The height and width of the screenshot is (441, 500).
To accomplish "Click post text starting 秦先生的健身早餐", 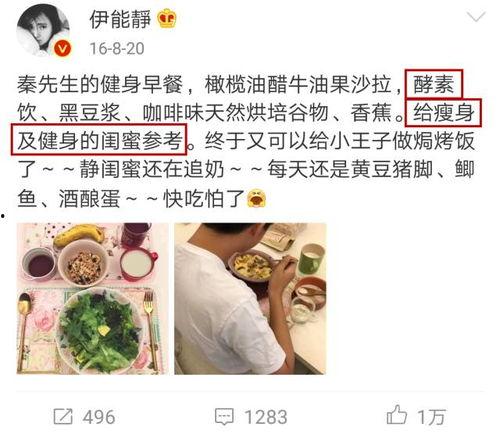I will 100,84.
